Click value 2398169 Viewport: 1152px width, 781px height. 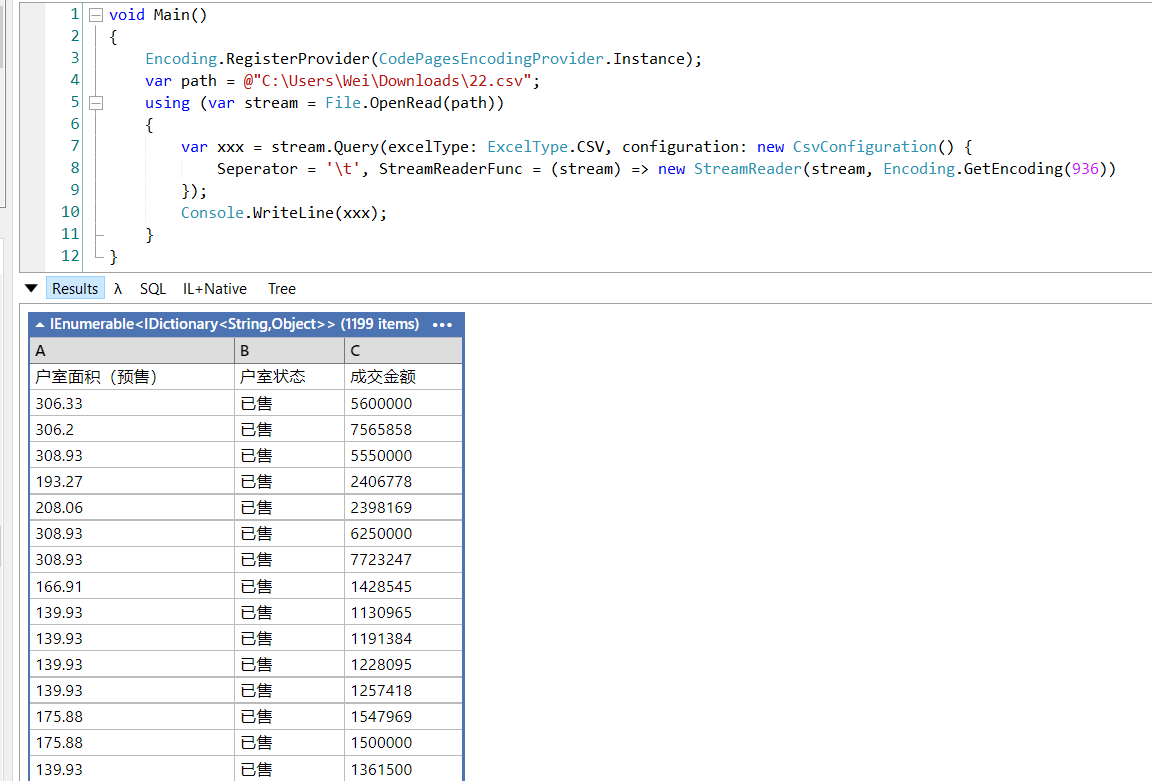click(381, 508)
